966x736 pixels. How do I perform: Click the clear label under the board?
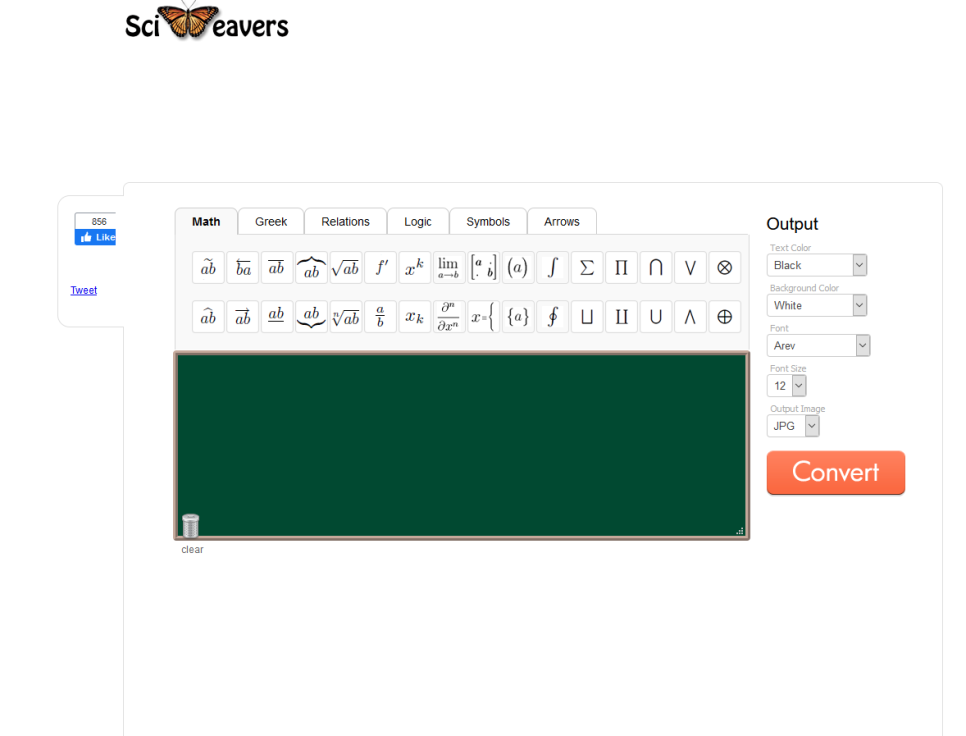point(192,549)
